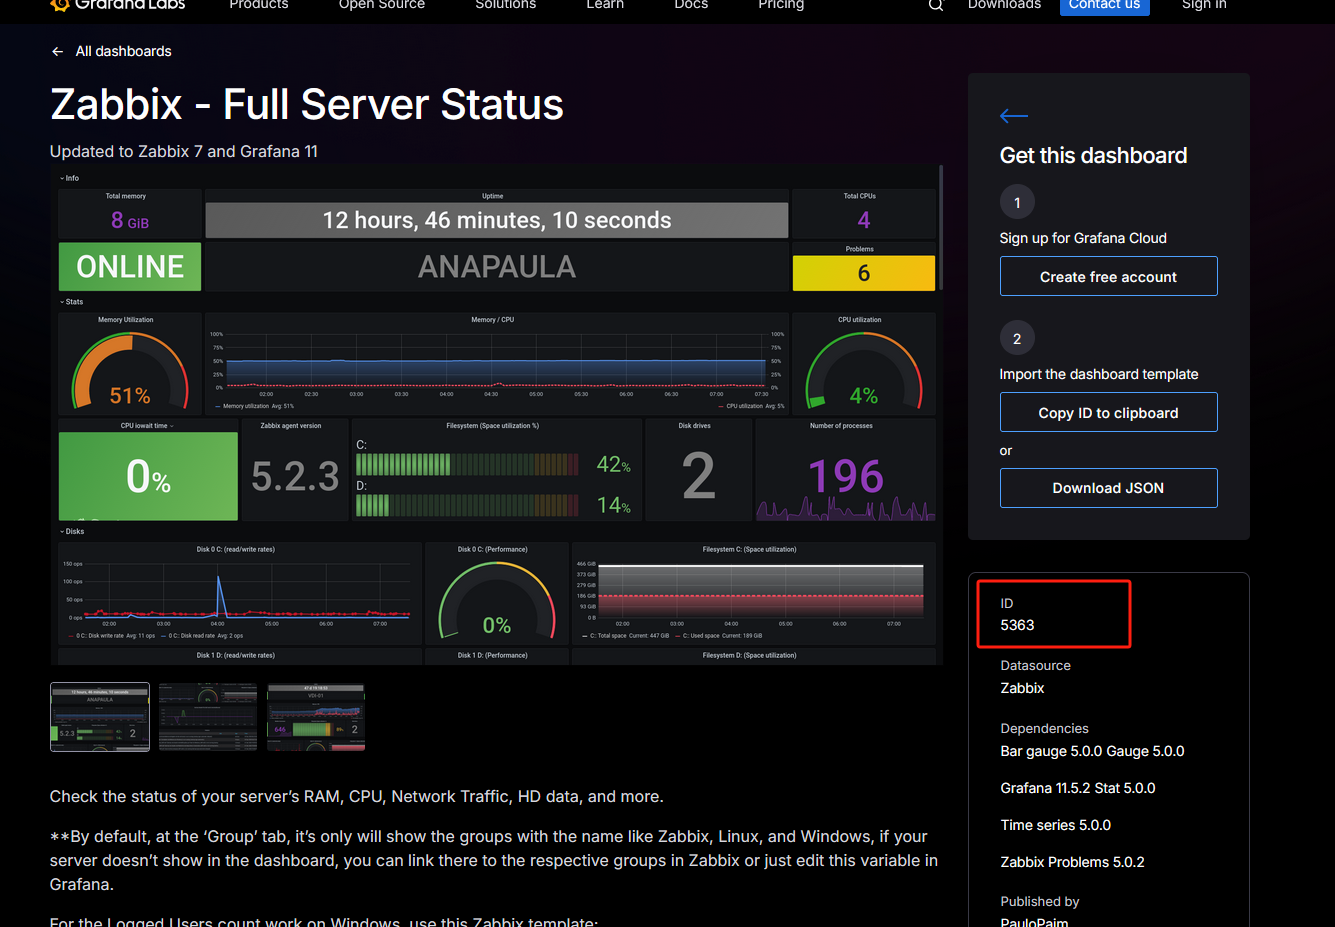Click blue back arrow above Get this dashboard
This screenshot has height=927, width=1335.
[x=1014, y=116]
